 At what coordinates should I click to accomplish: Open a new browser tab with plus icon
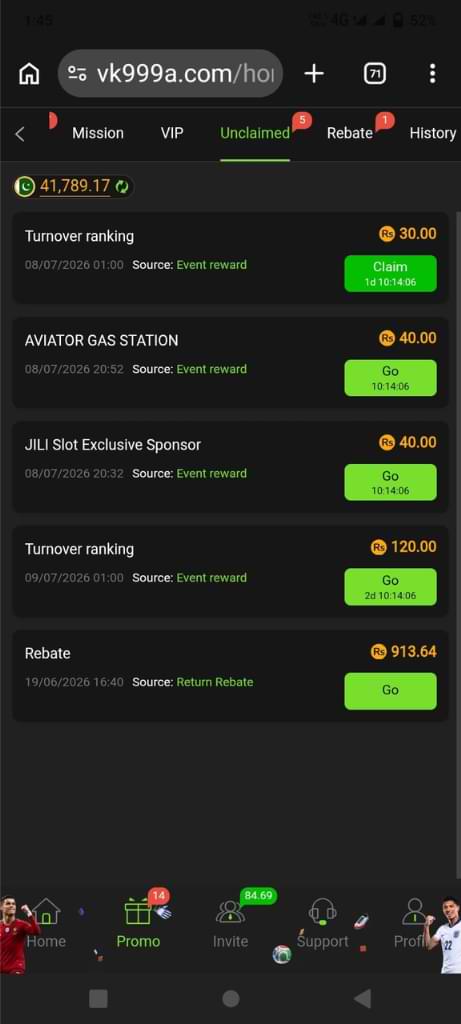coord(314,74)
